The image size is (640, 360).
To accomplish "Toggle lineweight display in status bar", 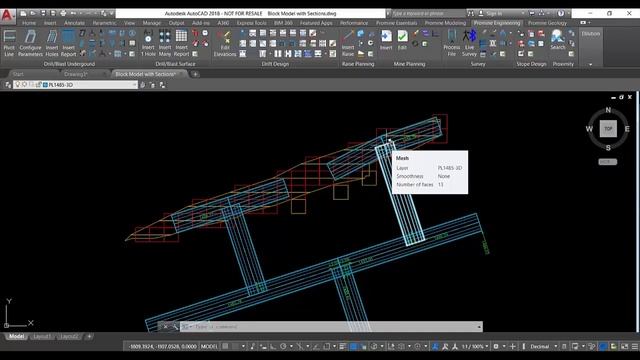I will point(342,347).
